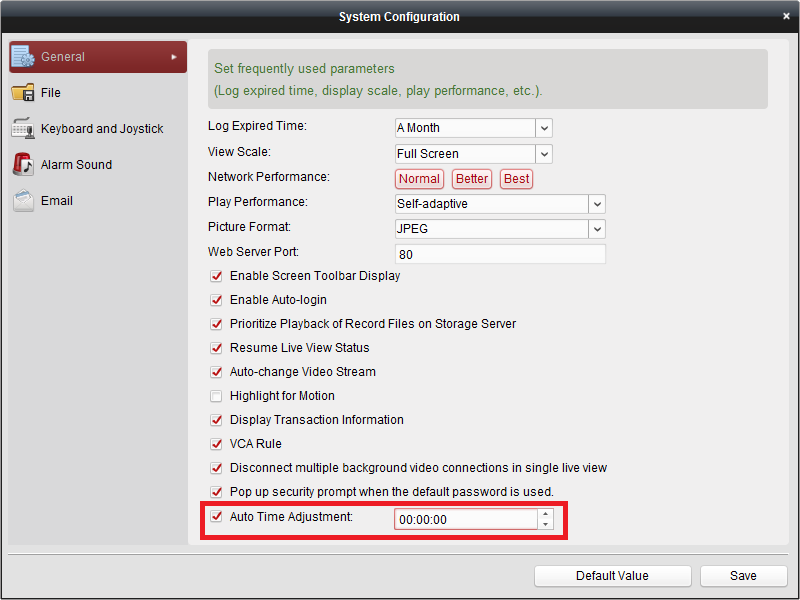The height and width of the screenshot is (600, 800).
Task: Click the General settings icon in sidebar
Action: point(23,57)
